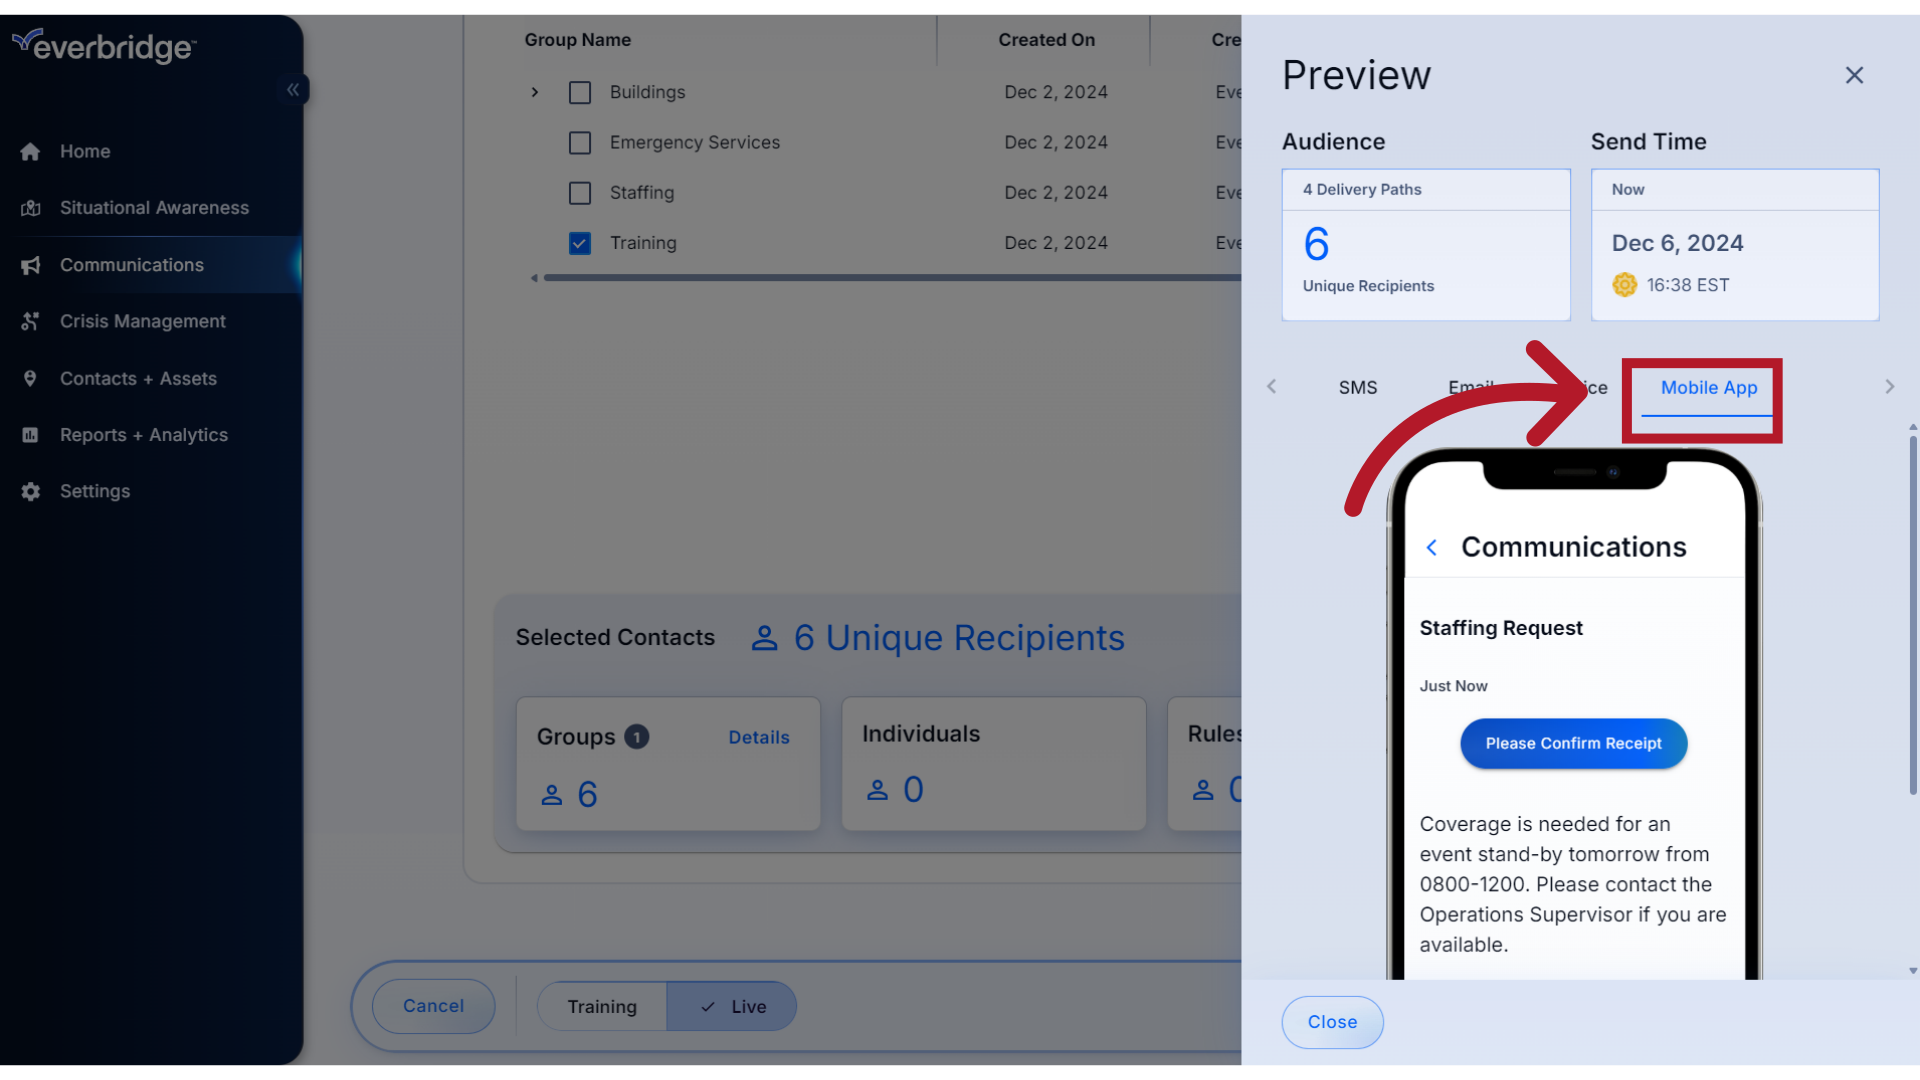1920x1080 pixels.
Task: Switch to the SMS preview tab
Action: [x=1357, y=386]
